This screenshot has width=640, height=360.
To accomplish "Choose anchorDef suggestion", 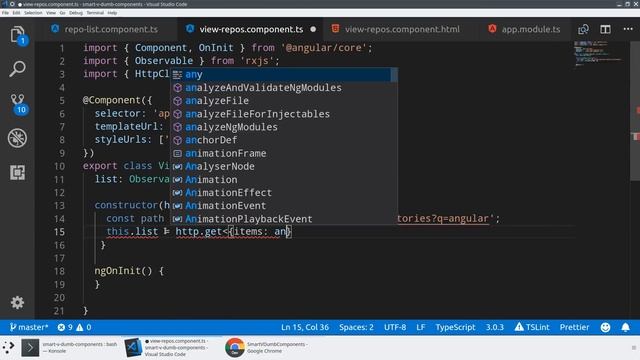I will click(281, 140).
